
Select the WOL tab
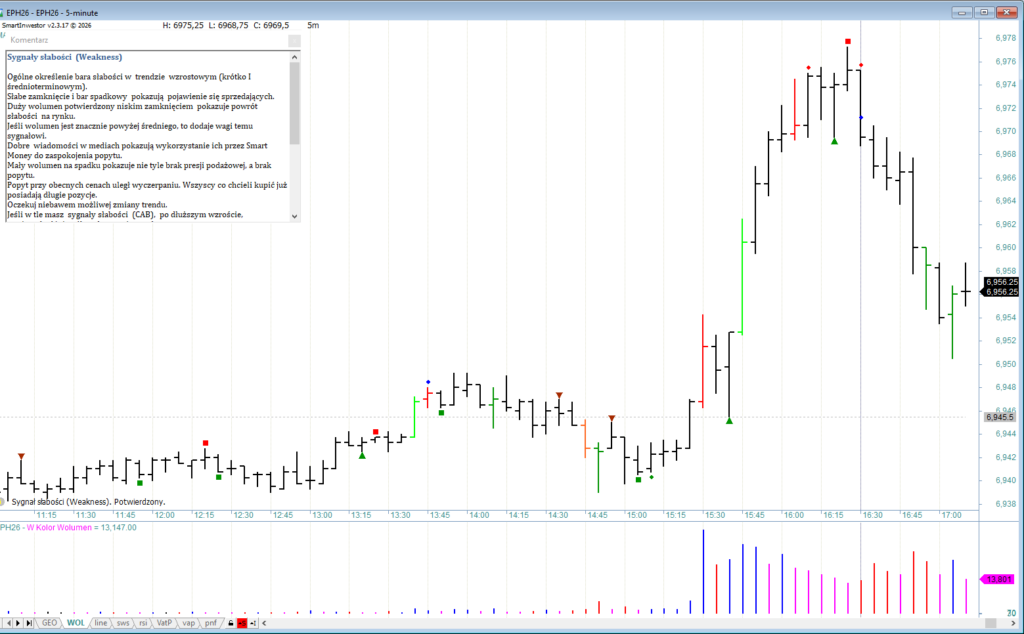[x=76, y=623]
